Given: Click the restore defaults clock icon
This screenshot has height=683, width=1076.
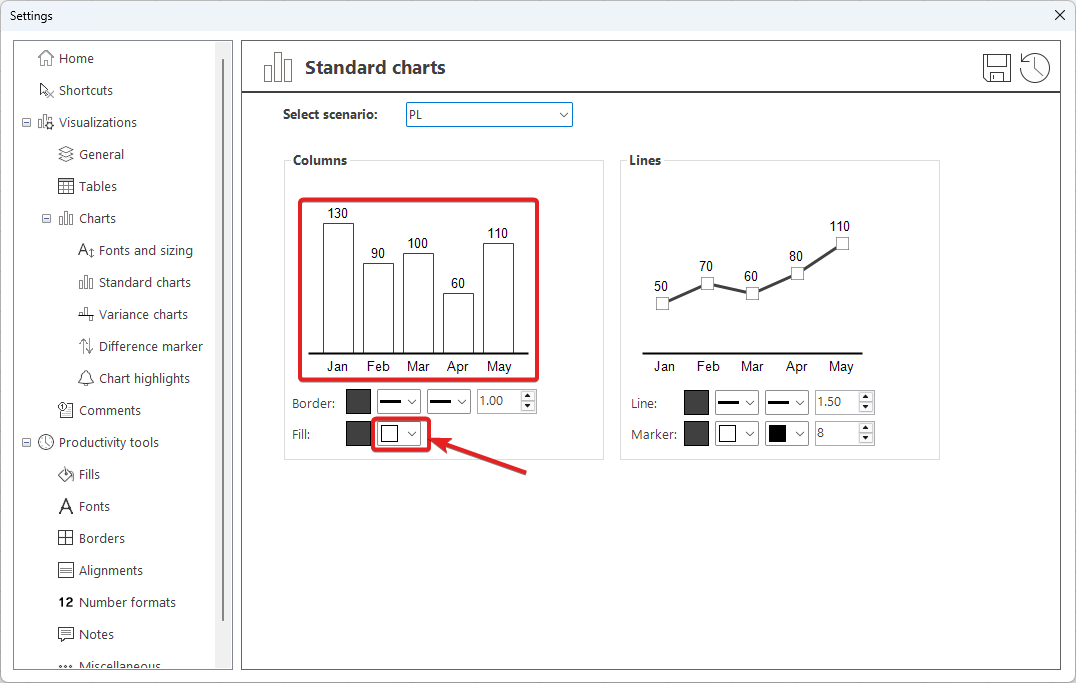Looking at the screenshot, I should [x=1035, y=68].
